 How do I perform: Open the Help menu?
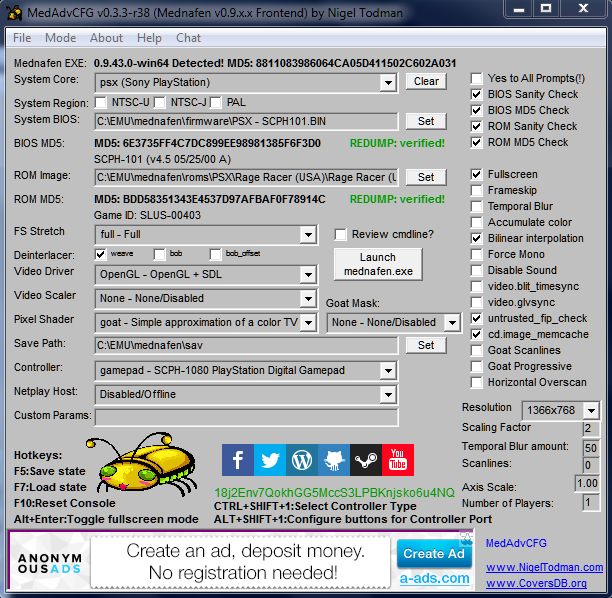click(149, 38)
